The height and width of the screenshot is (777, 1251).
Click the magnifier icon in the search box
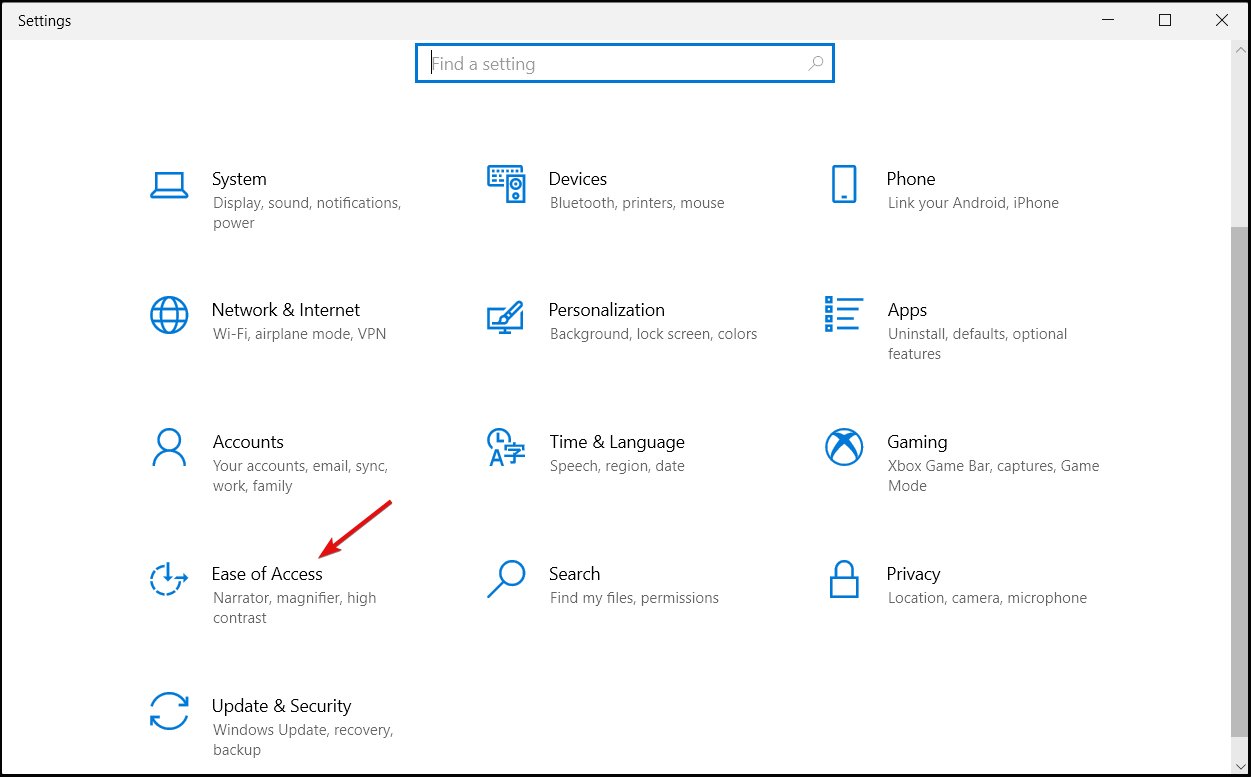coord(816,63)
